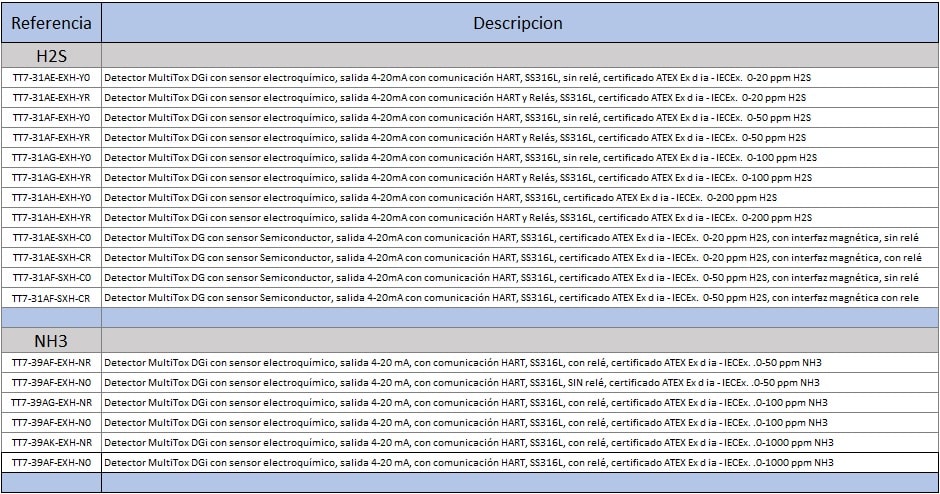Click reference cell TT7-31AF-EXH-YR
940x494 pixels.
pyautogui.click(x=51, y=137)
